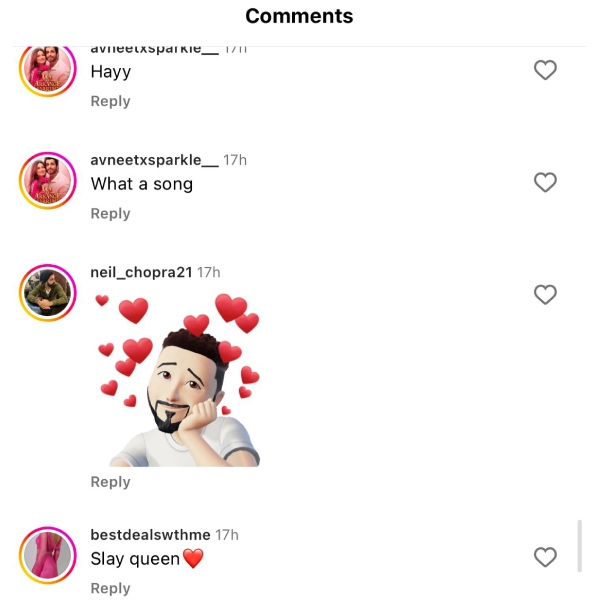Click the comments scrollbar handle

click(x=580, y=545)
